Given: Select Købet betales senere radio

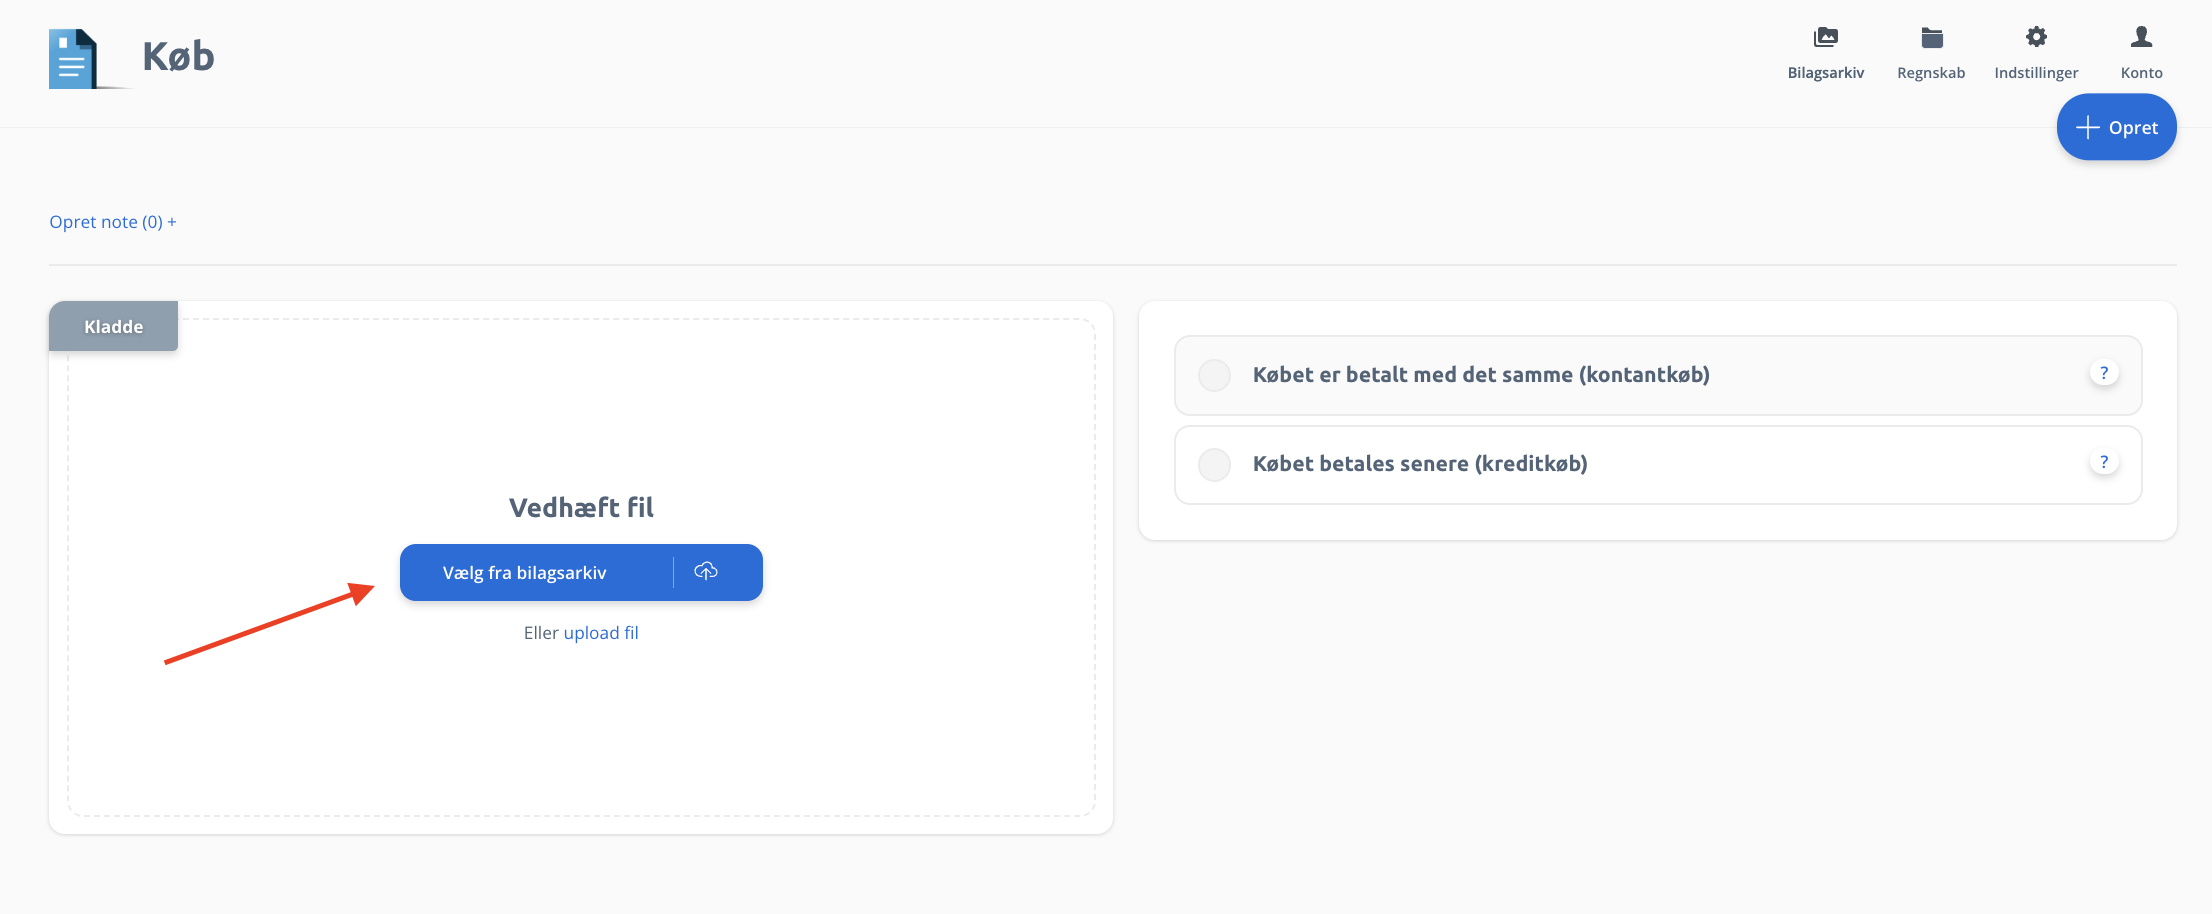Looking at the screenshot, I should point(1214,464).
